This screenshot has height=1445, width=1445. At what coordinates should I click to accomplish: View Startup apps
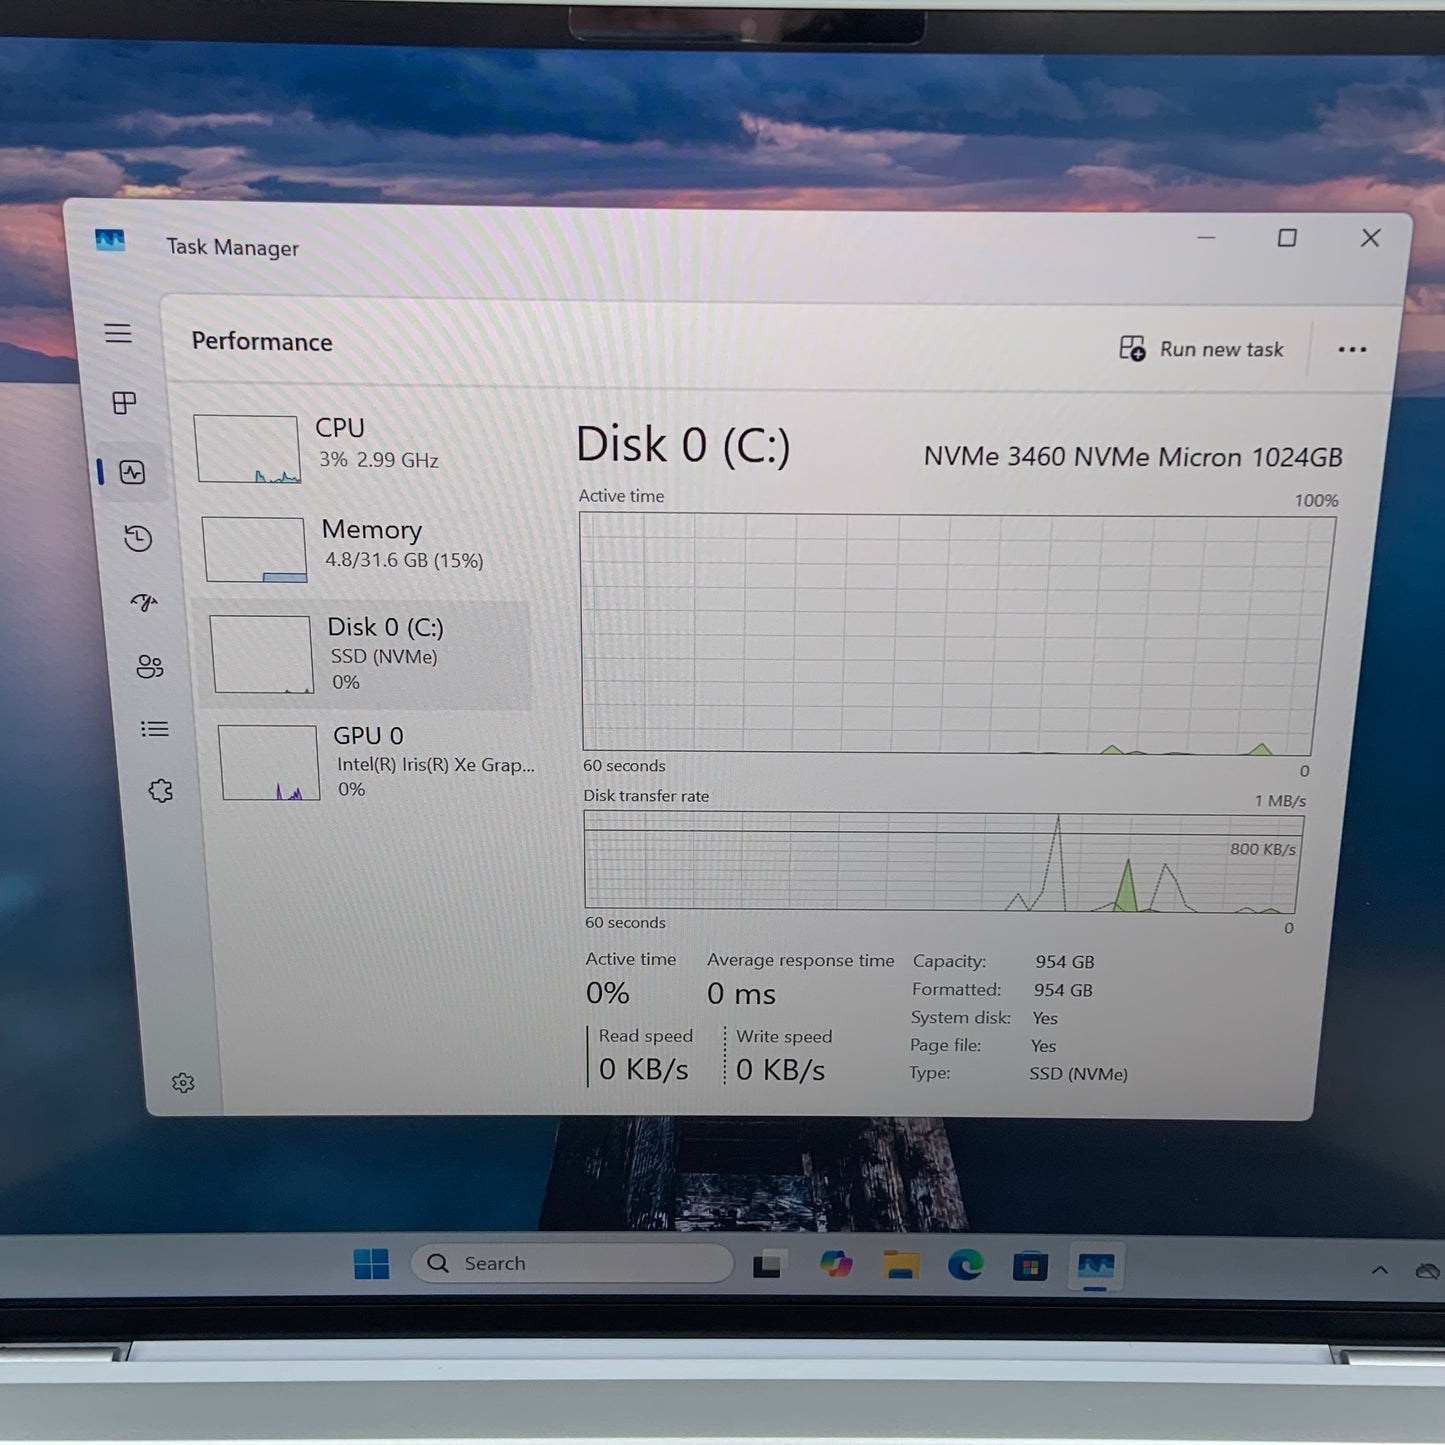click(x=146, y=602)
